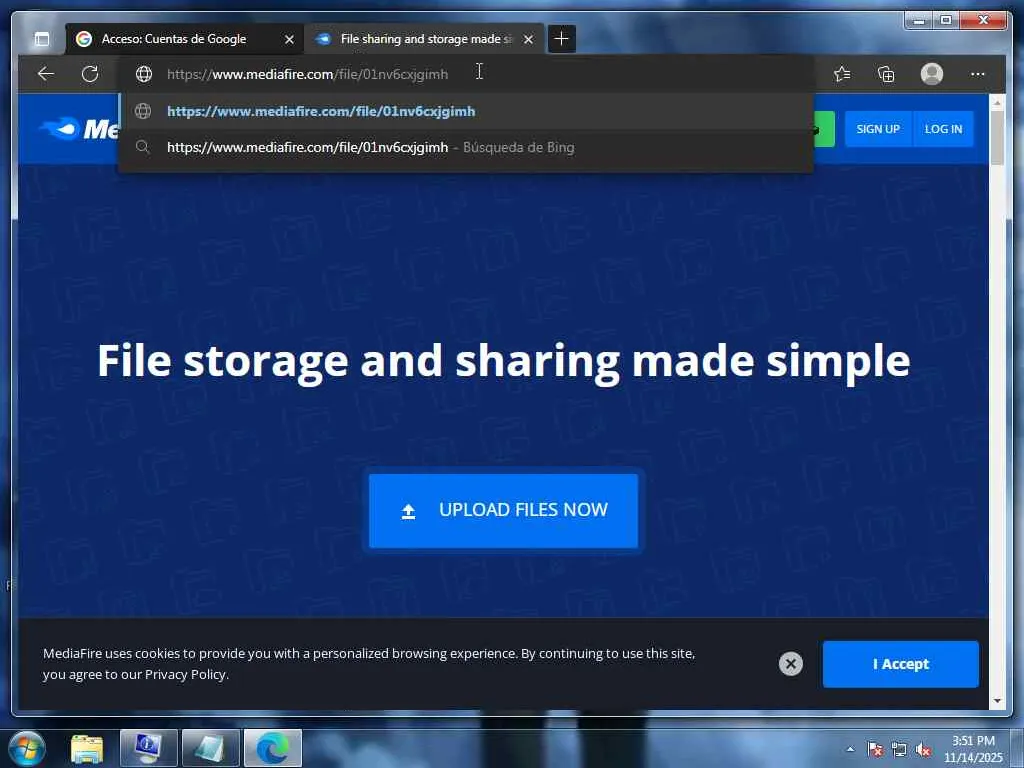Open the tab actions menu icon
This screenshot has height=768, width=1024.
pyautogui.click(x=42, y=39)
